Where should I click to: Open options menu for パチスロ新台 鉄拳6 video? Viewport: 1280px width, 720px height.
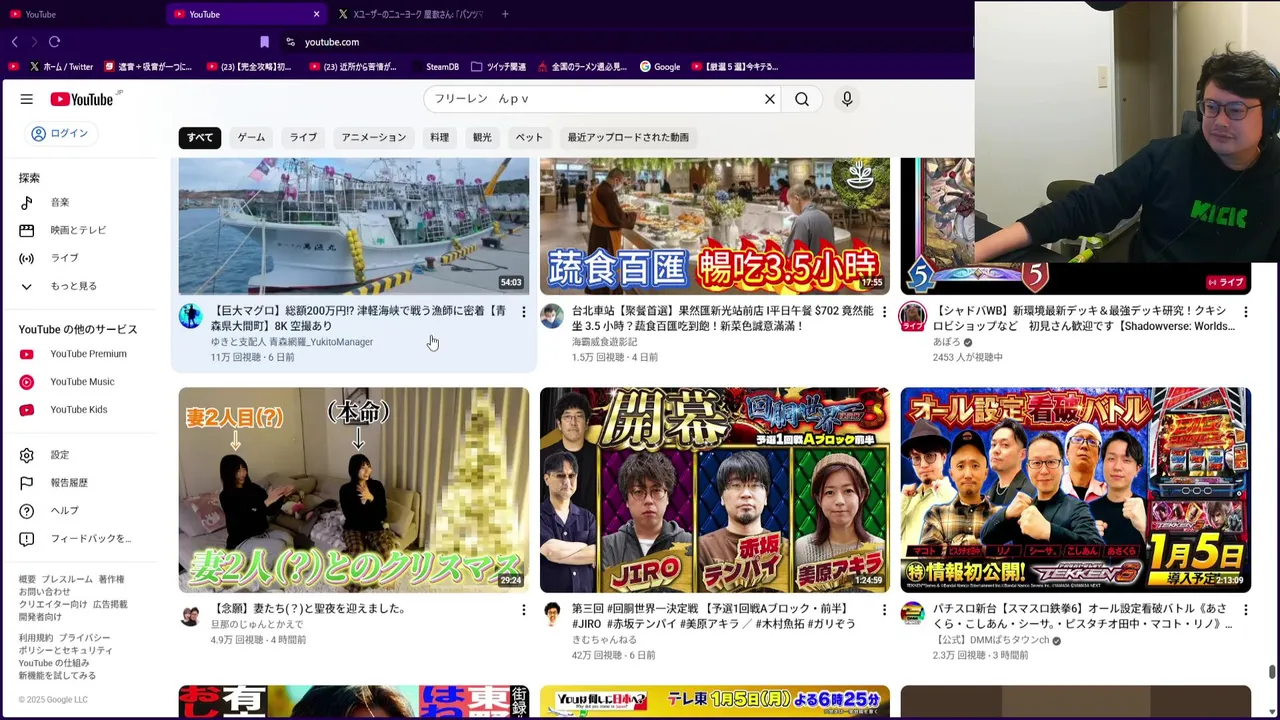tap(1245, 610)
